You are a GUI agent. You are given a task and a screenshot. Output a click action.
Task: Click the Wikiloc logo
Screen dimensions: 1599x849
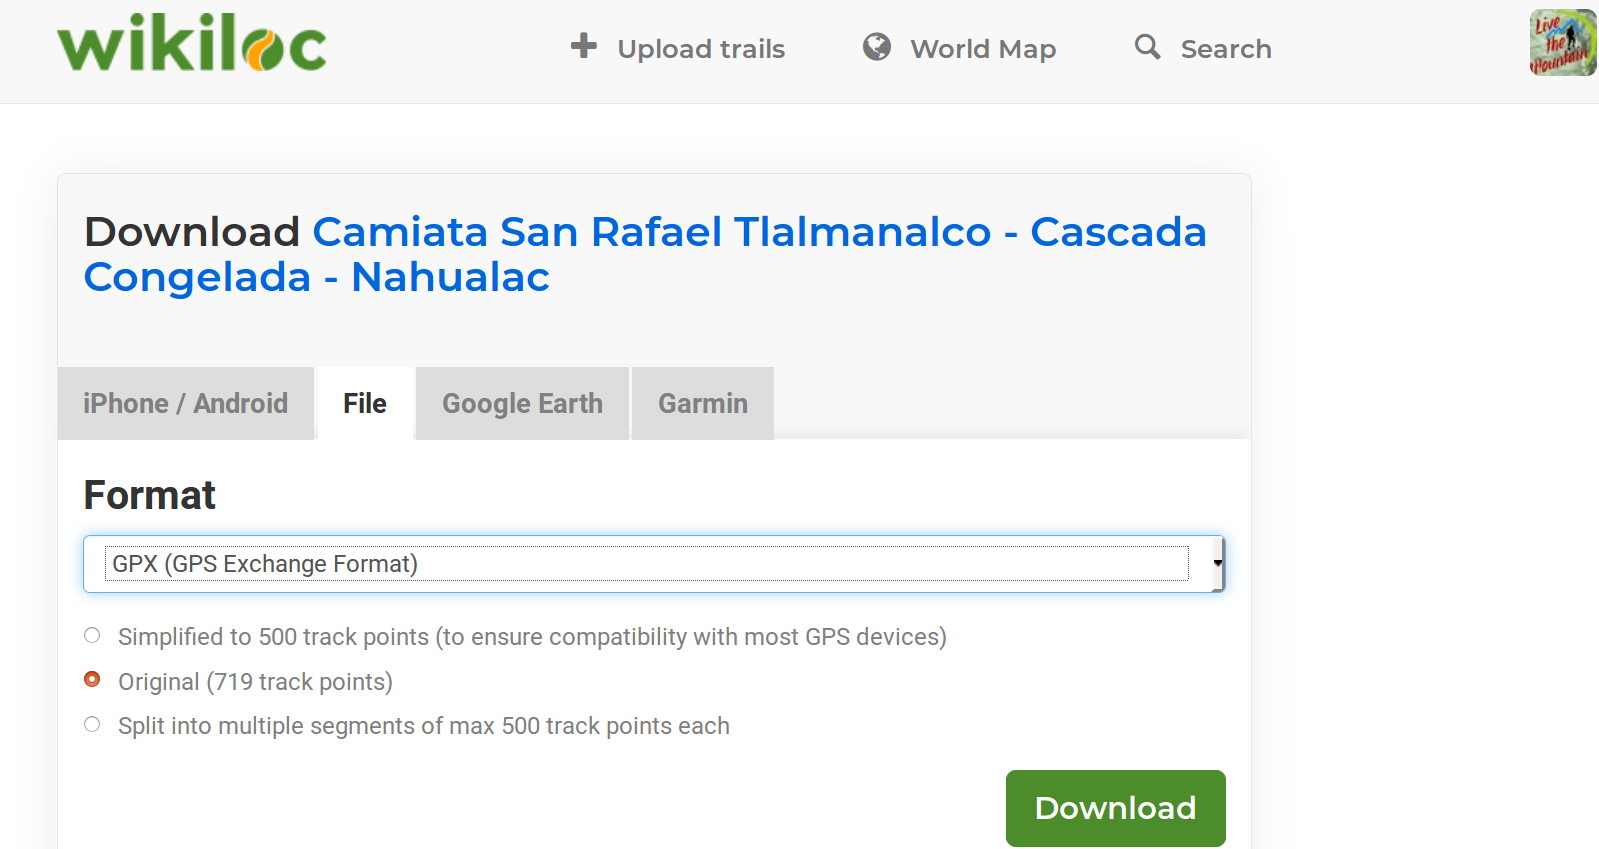pos(191,44)
